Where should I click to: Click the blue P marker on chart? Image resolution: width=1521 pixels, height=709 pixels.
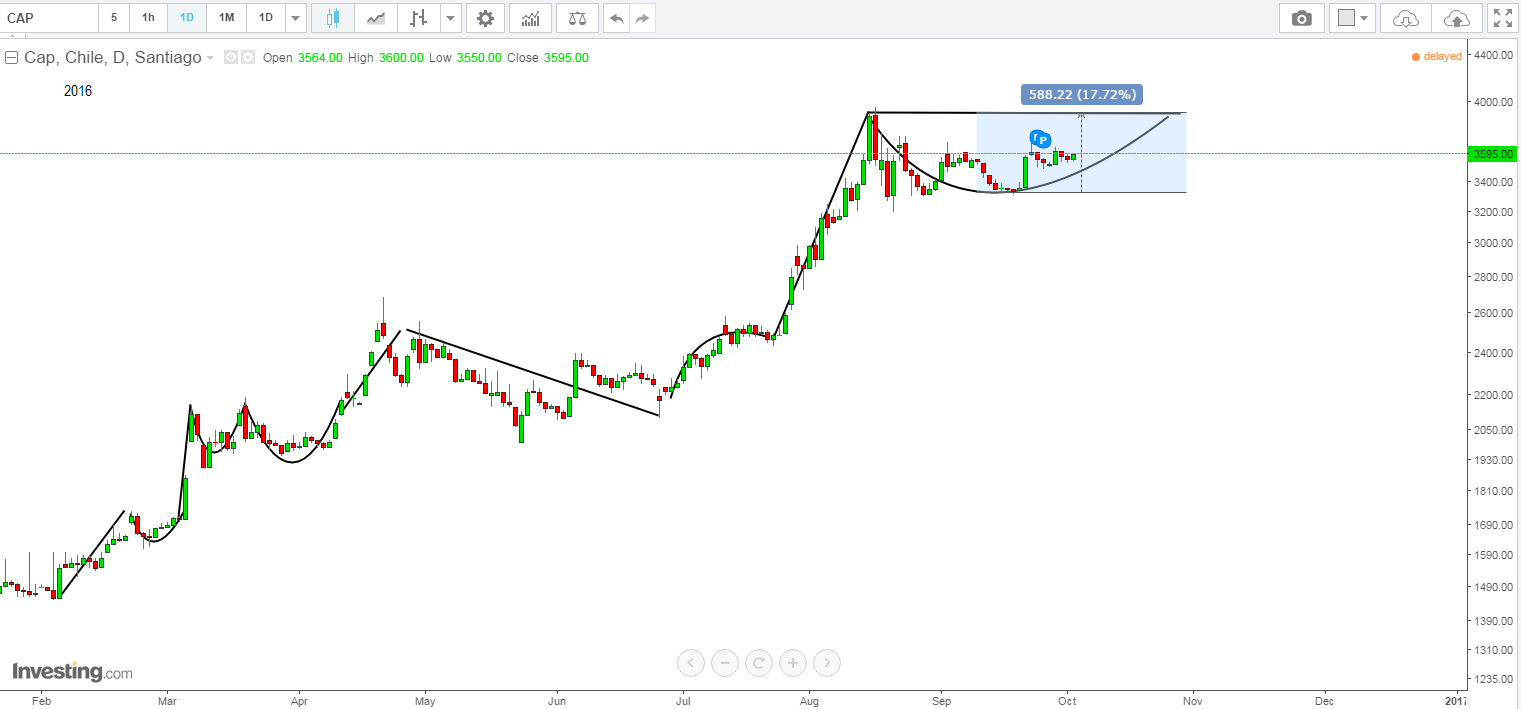click(1043, 140)
